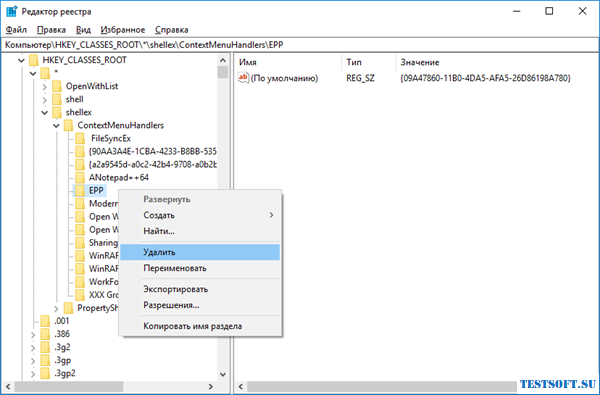The width and height of the screenshot is (600, 395).
Task: Collapse the HKEY_CLASSES_ROOT node
Action: tap(21, 60)
